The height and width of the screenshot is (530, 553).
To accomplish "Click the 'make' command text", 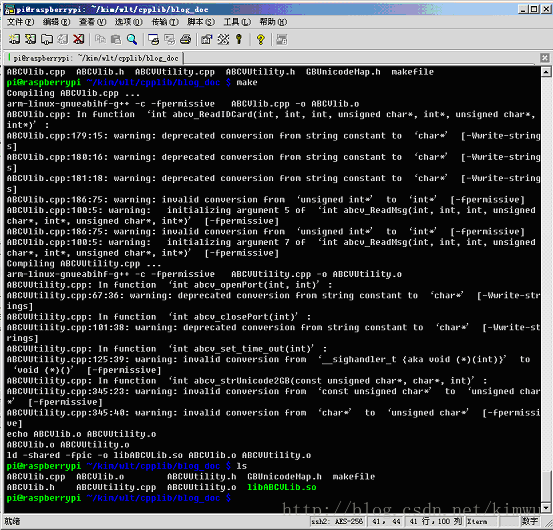I will coord(247,83).
